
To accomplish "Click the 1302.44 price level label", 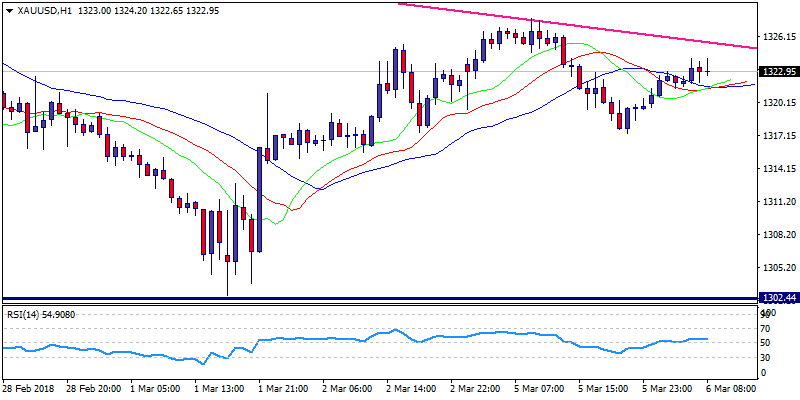I will 778,298.
